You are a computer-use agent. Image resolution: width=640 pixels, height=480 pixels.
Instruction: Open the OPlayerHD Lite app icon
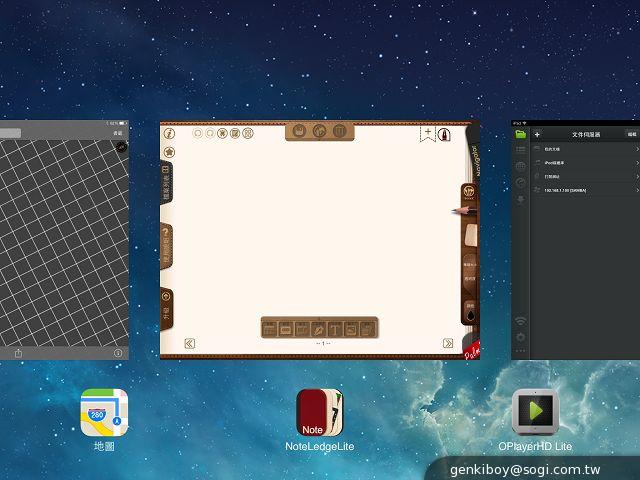coord(535,413)
